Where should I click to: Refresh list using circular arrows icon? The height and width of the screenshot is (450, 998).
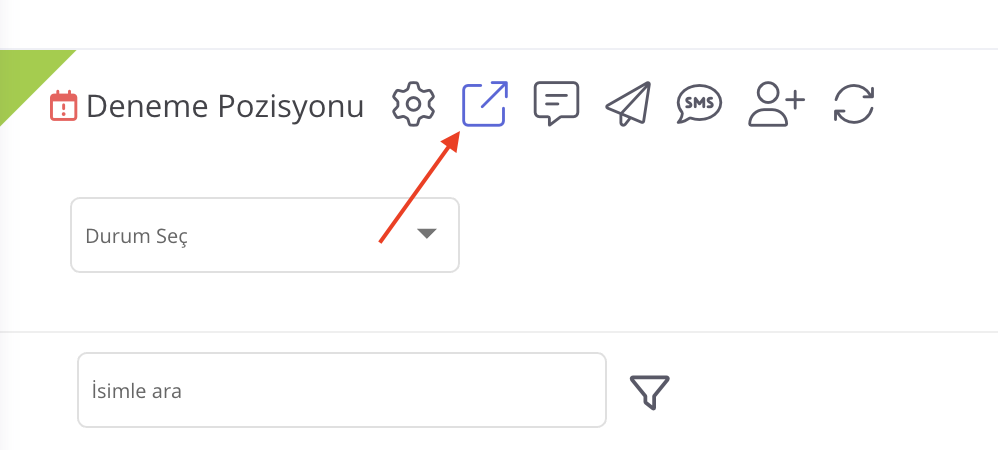854,104
